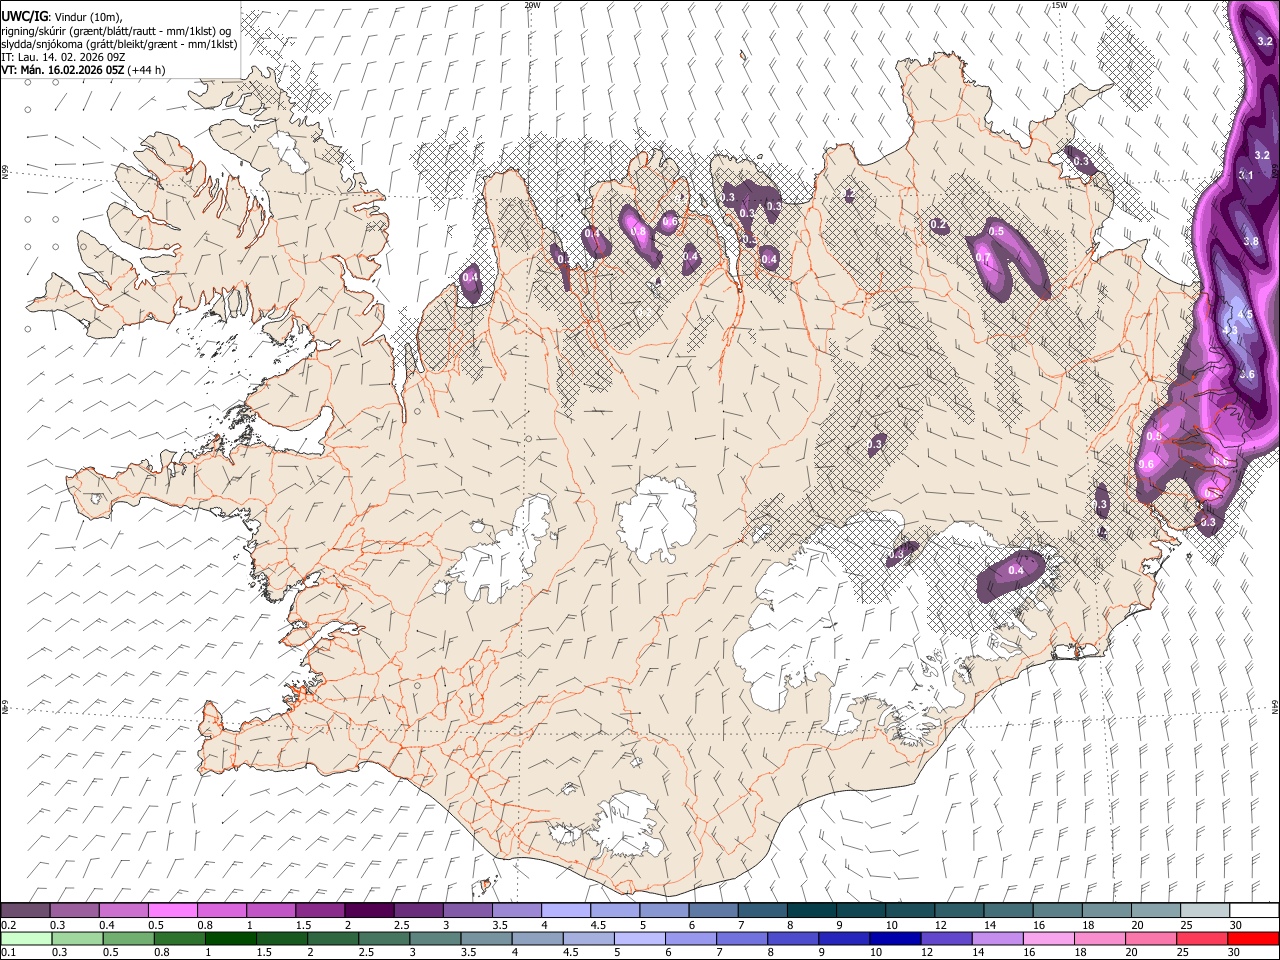Screen dimensions: 1280x960
Task: Select the bright pink 0.5 snow legend swatch
Action: click(x=173, y=911)
